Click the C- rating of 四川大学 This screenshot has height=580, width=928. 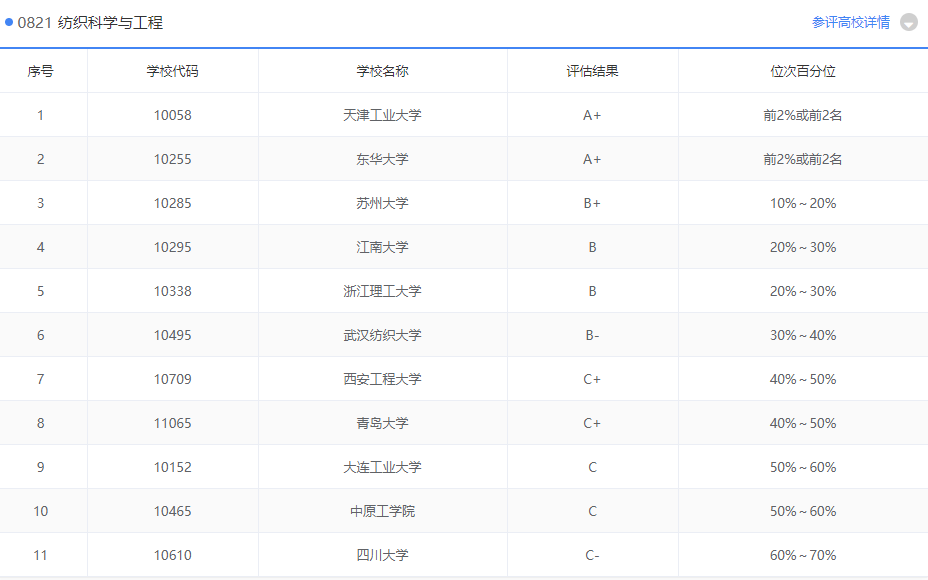click(592, 555)
